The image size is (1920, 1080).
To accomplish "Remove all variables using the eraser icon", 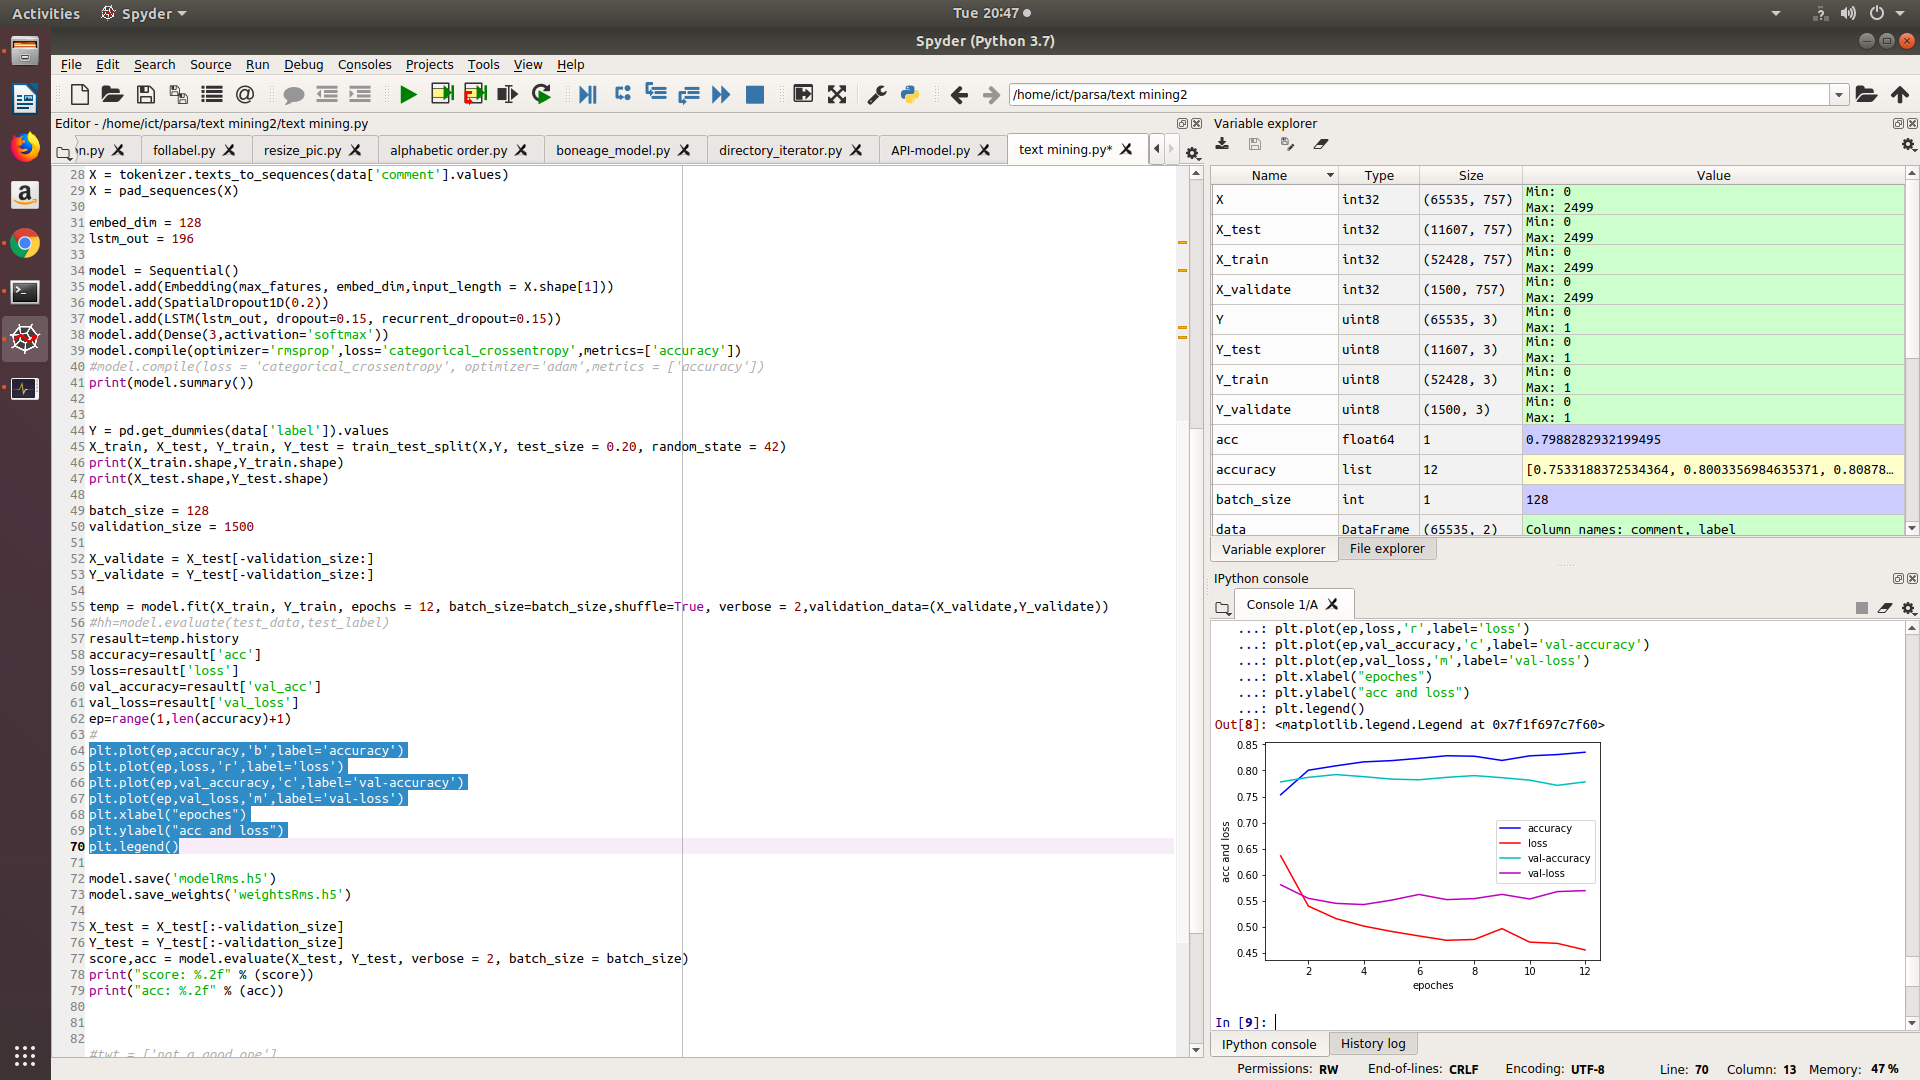I will click(1322, 144).
